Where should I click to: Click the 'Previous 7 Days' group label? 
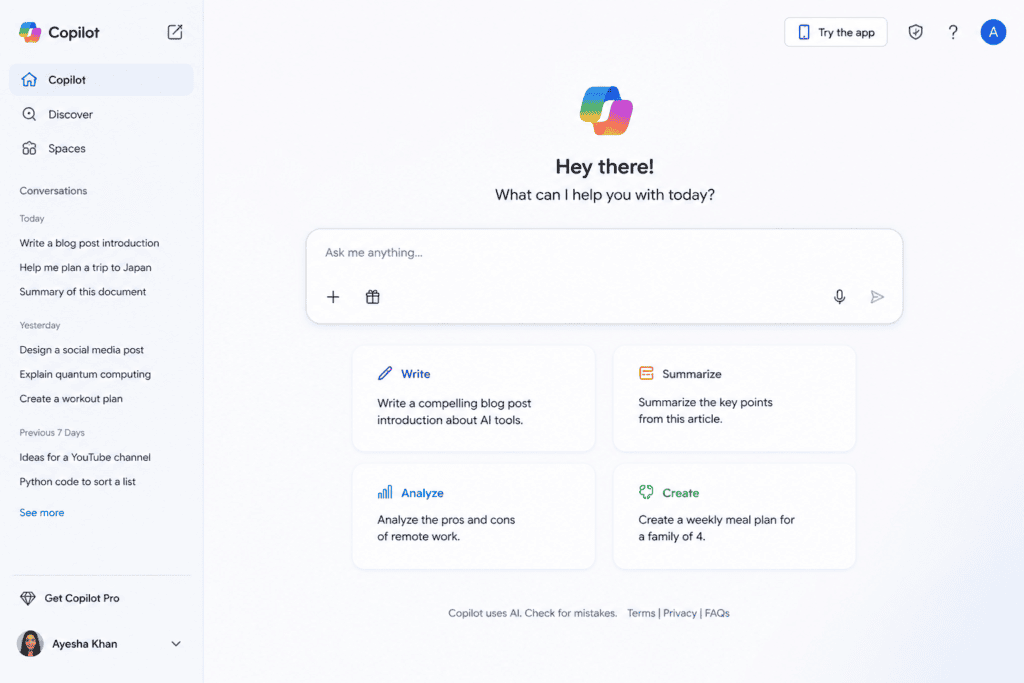point(52,432)
